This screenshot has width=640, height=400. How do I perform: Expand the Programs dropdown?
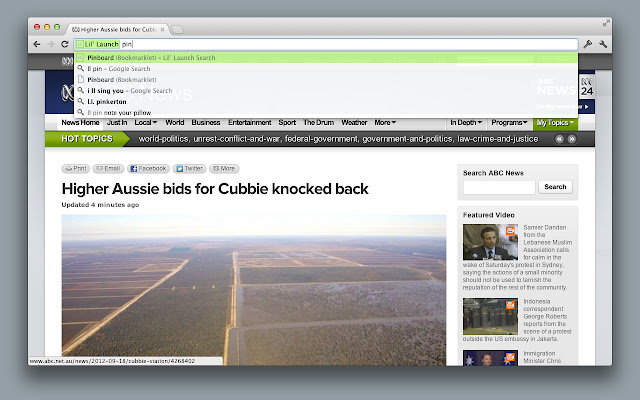(509, 122)
